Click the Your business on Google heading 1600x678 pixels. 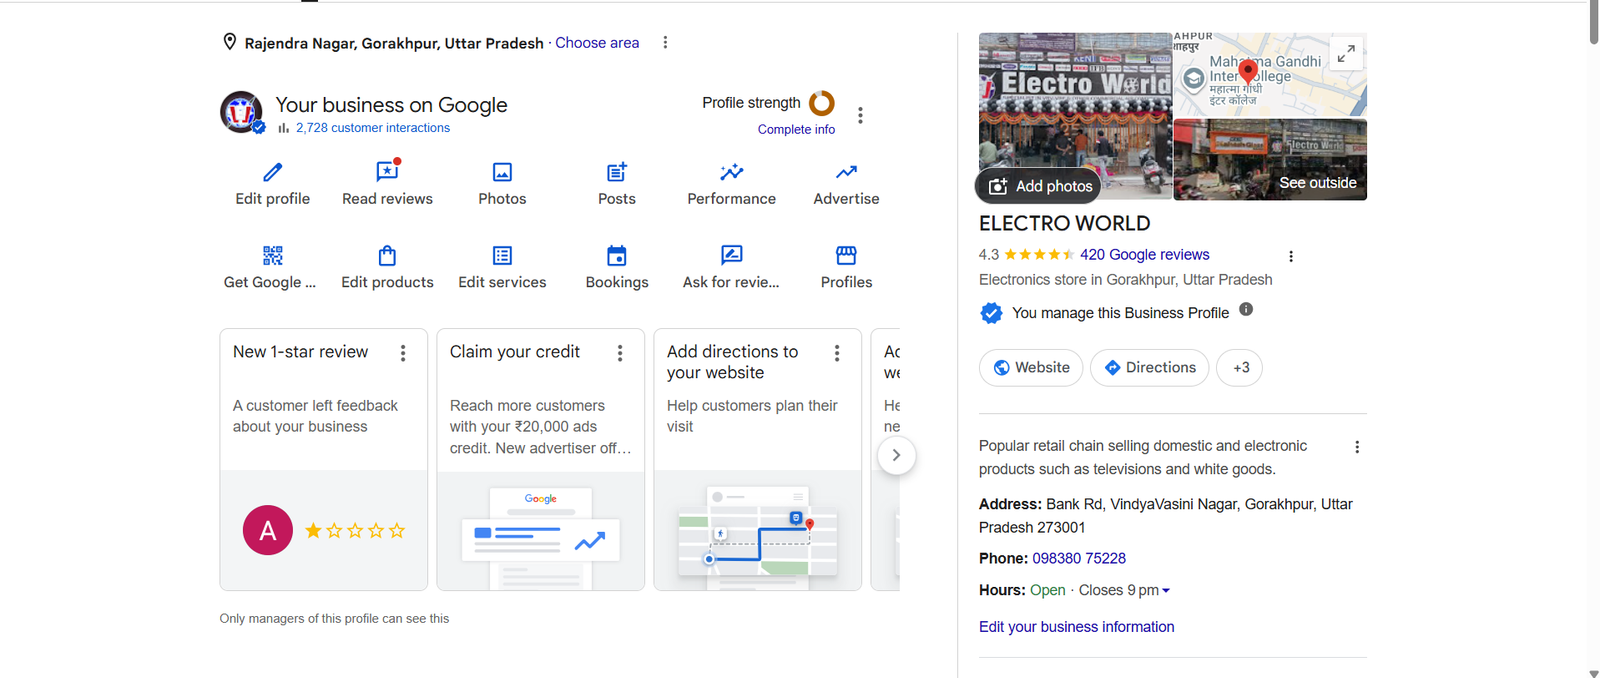point(391,105)
